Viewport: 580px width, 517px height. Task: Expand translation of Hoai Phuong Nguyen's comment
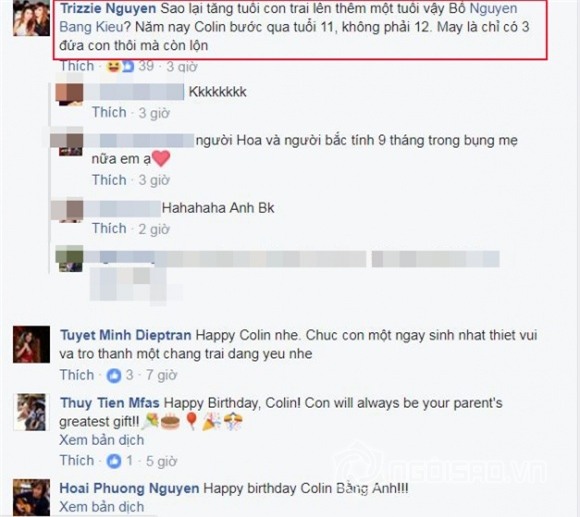(102, 507)
